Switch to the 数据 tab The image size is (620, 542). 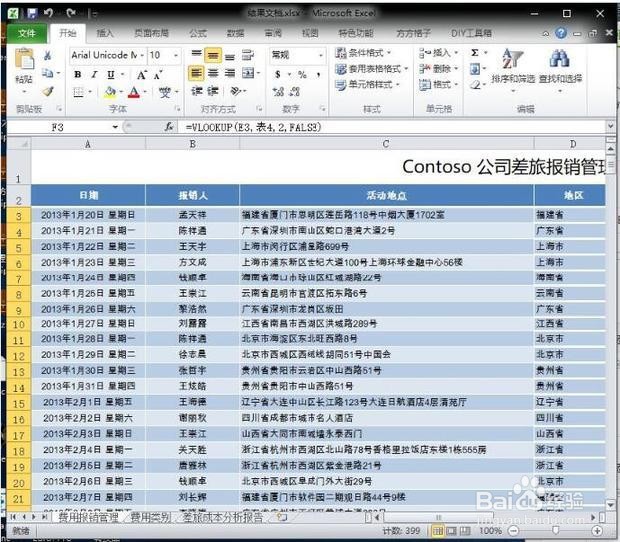(235, 33)
